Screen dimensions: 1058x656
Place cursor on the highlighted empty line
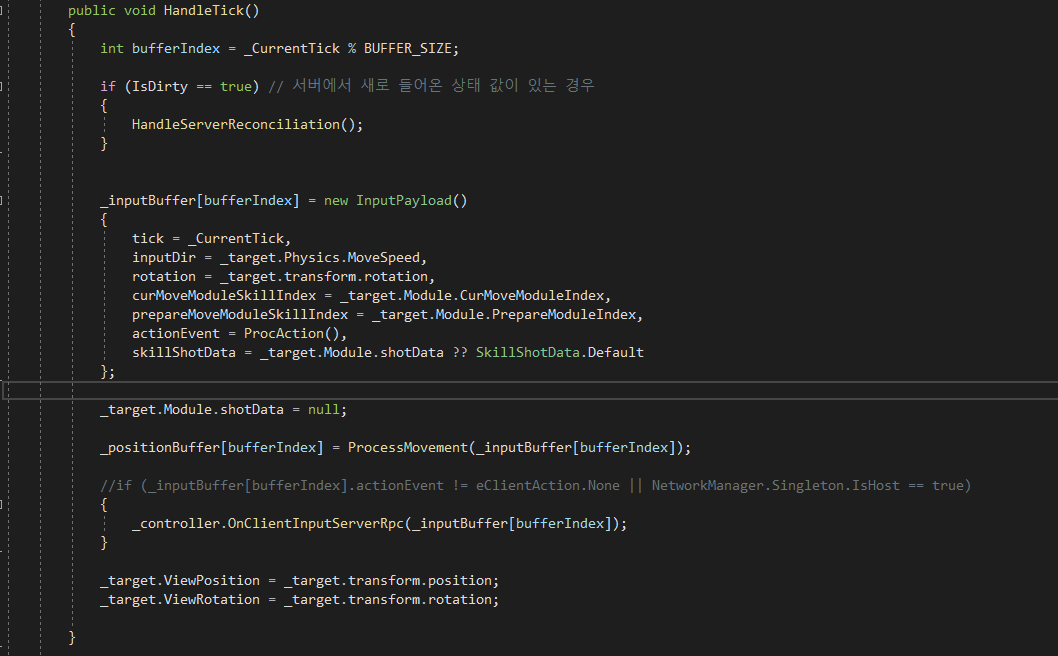(x=500, y=390)
